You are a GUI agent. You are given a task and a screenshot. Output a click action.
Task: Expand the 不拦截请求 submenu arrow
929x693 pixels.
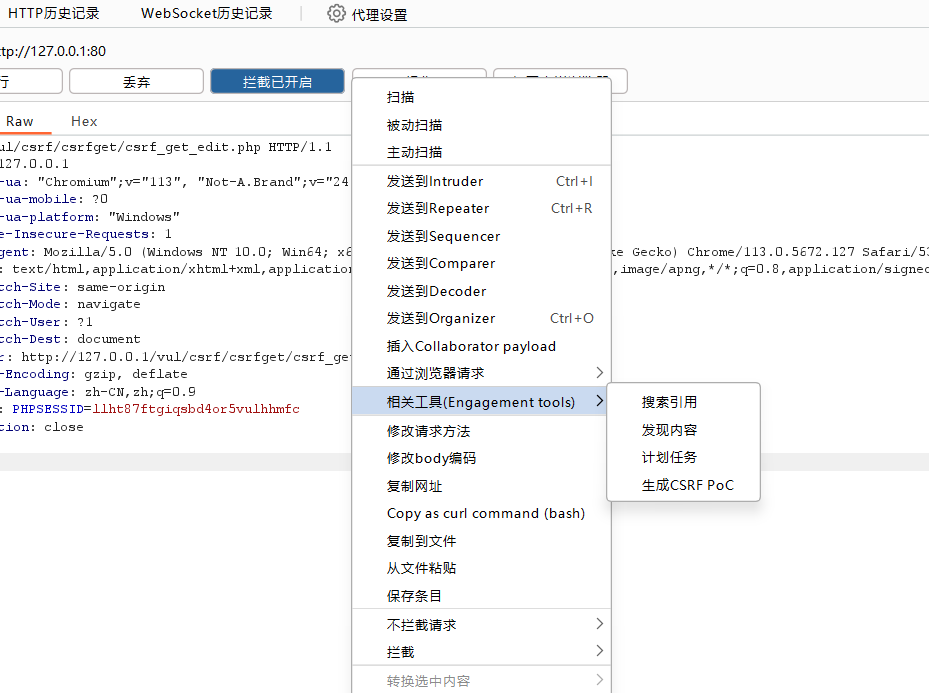tap(599, 624)
